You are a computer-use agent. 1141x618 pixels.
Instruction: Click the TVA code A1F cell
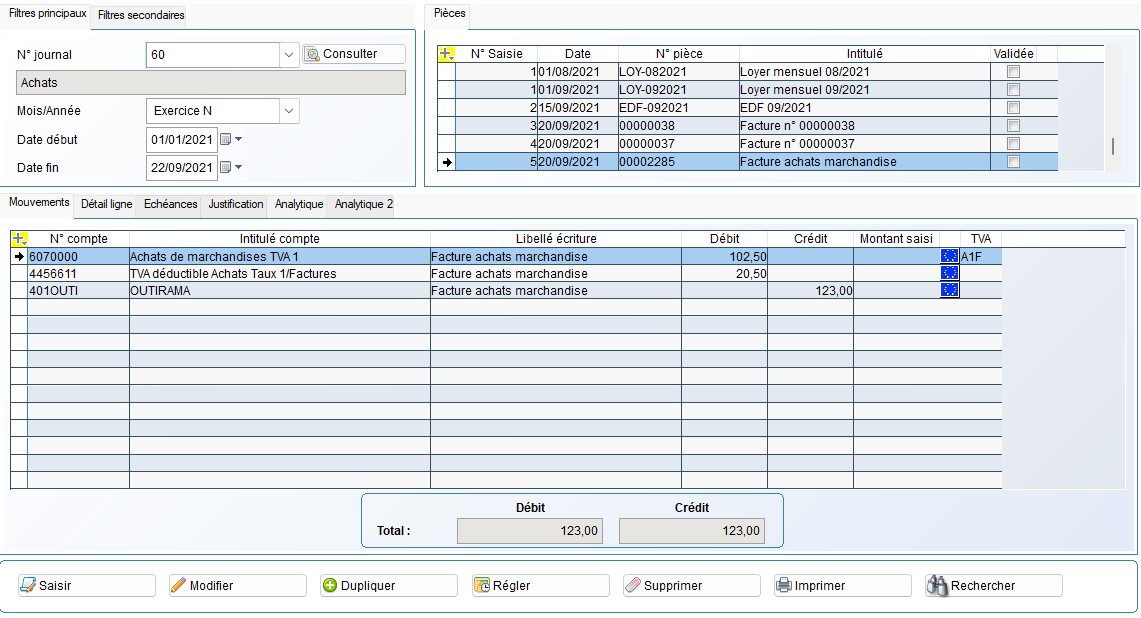(x=980, y=256)
